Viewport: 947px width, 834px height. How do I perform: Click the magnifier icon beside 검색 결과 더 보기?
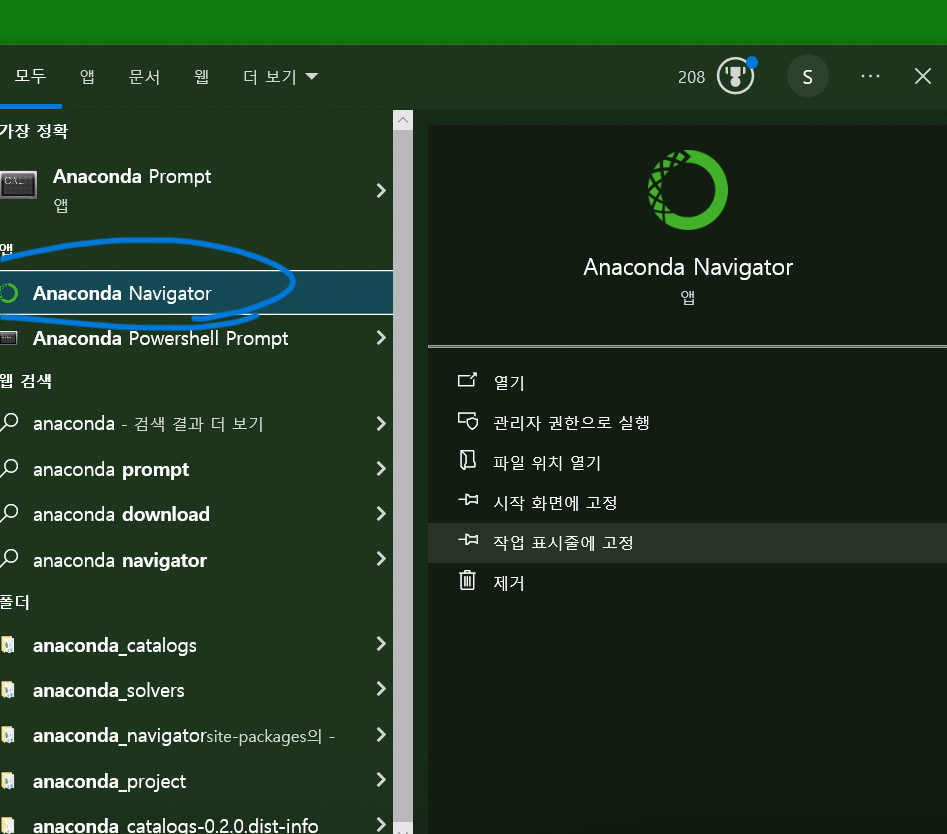point(10,422)
